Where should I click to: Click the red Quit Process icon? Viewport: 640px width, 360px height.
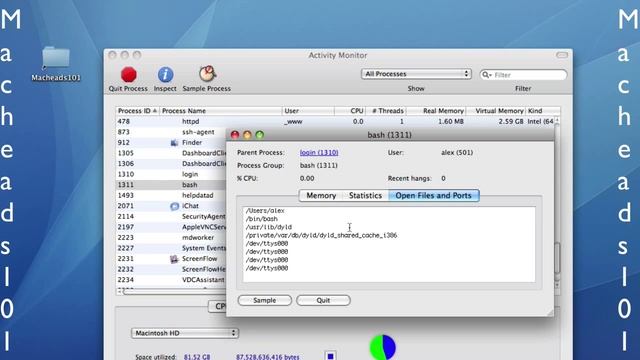pyautogui.click(x=129, y=75)
